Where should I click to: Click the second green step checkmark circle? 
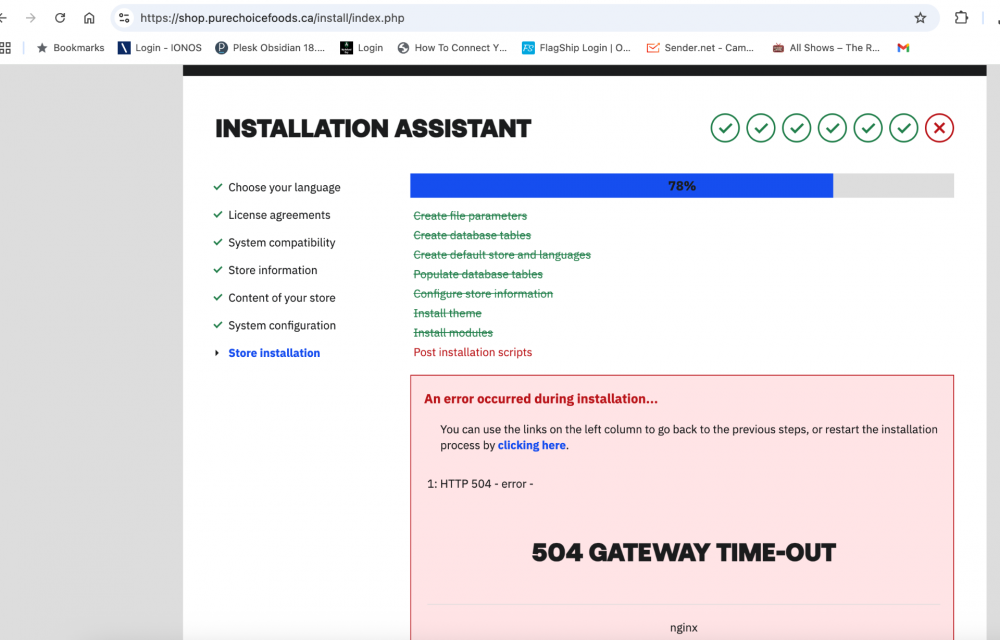point(761,128)
